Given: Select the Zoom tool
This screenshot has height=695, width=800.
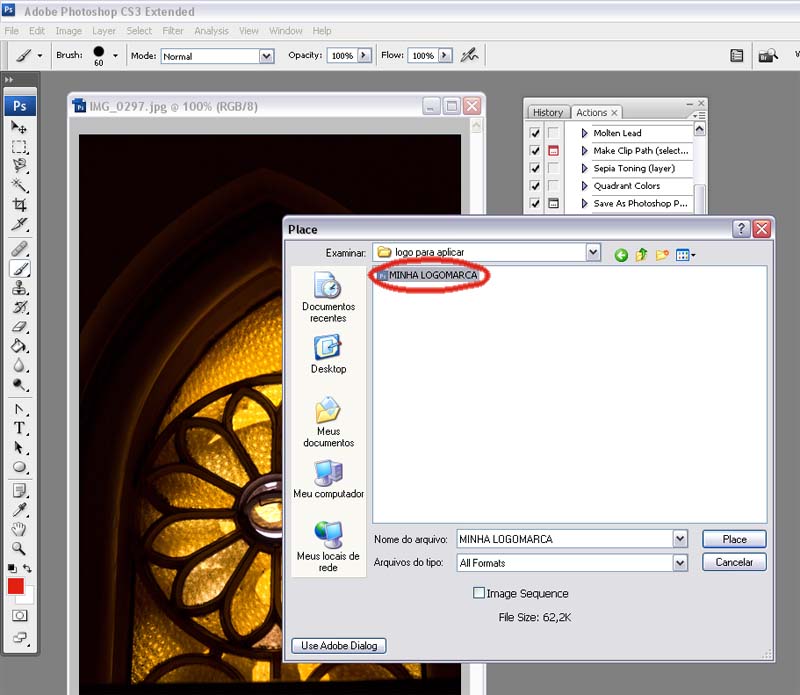Looking at the screenshot, I should tap(19, 548).
